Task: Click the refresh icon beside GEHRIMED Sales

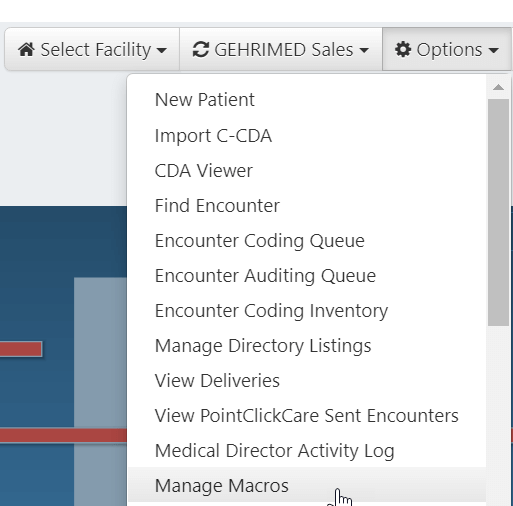Action: coord(201,50)
